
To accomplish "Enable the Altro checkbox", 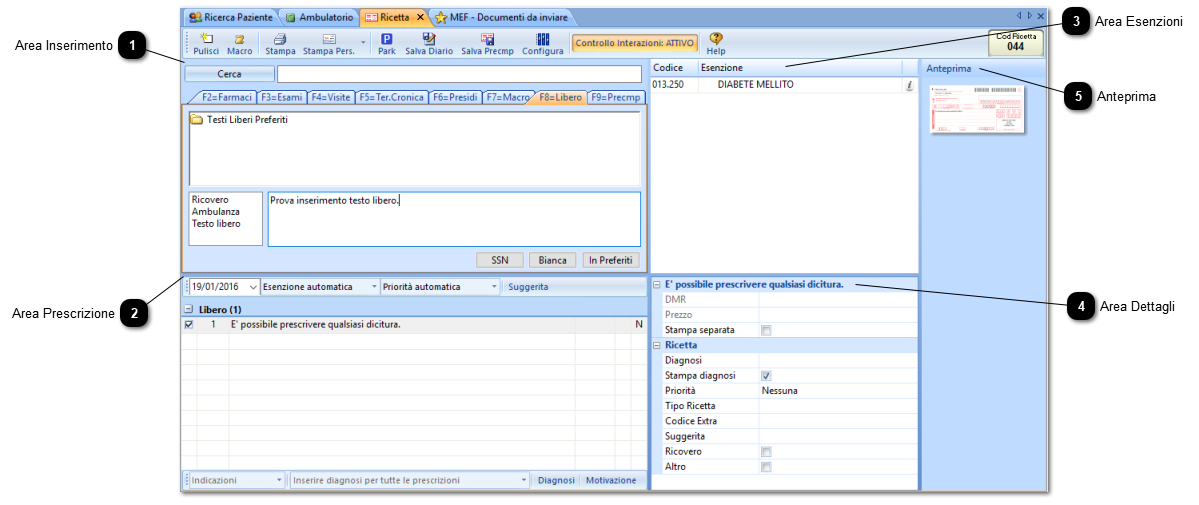I will 766,467.
